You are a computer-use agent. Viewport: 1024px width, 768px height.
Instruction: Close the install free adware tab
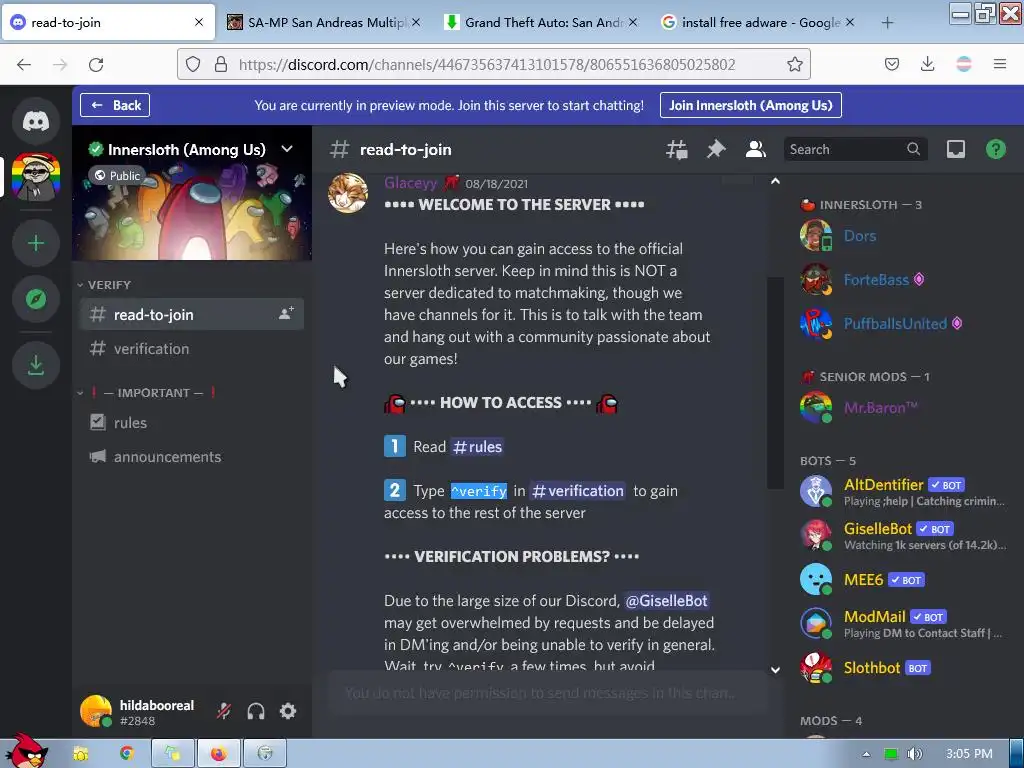tap(850, 22)
